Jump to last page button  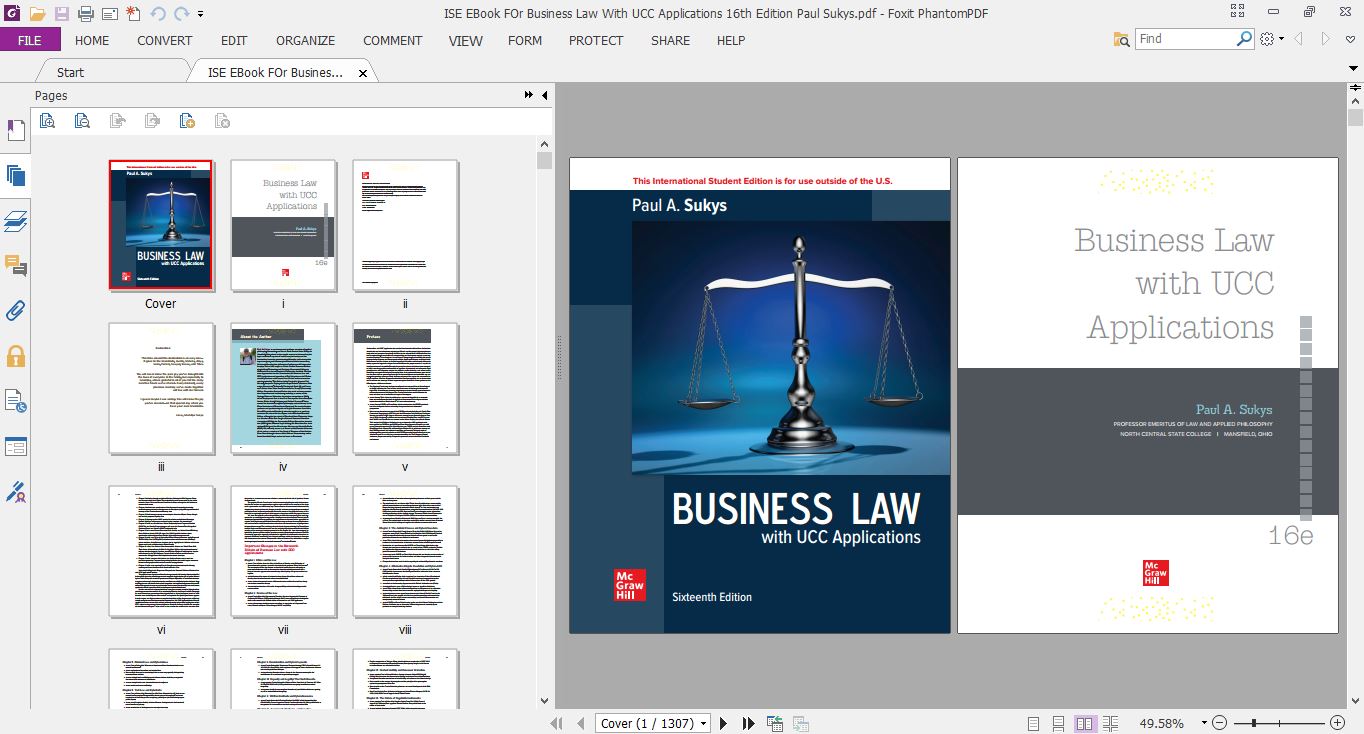[x=748, y=723]
